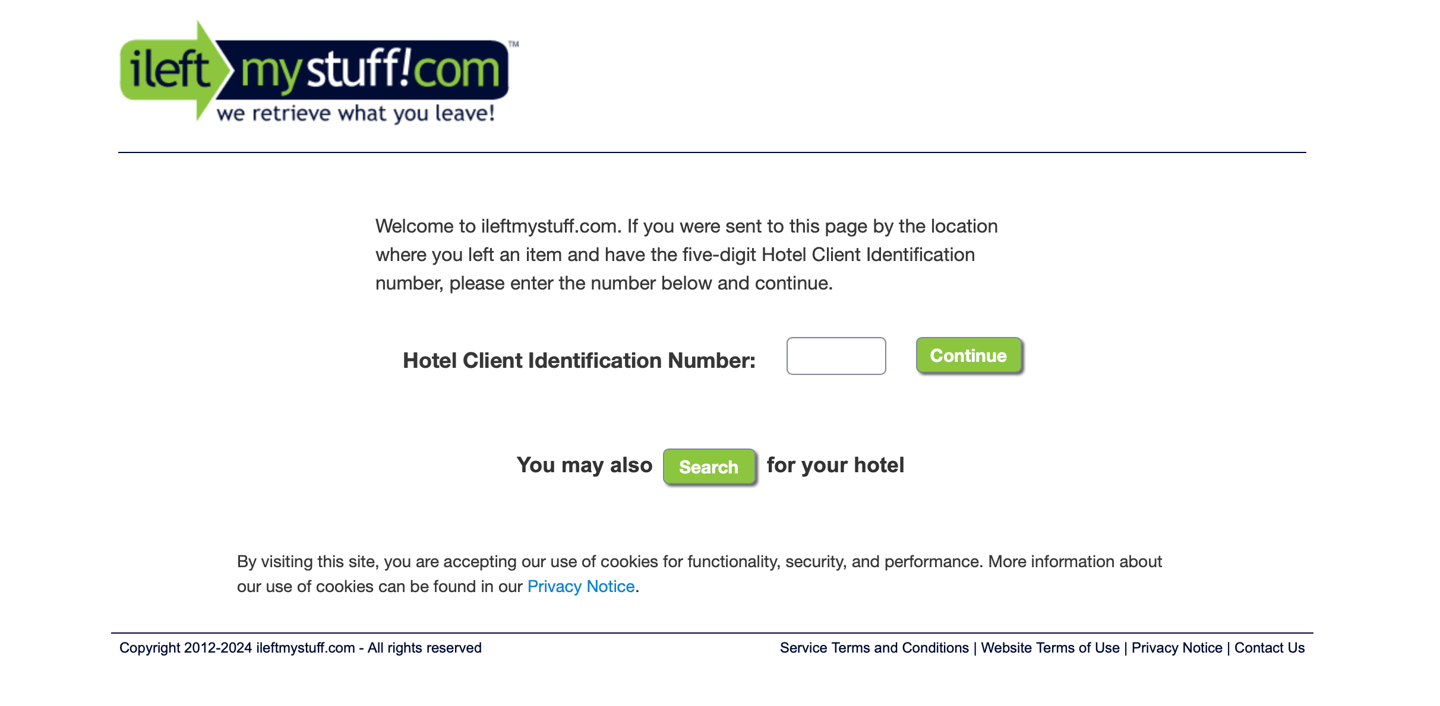
Task: Open the Privacy Notice from the footer
Action: tap(1177, 648)
